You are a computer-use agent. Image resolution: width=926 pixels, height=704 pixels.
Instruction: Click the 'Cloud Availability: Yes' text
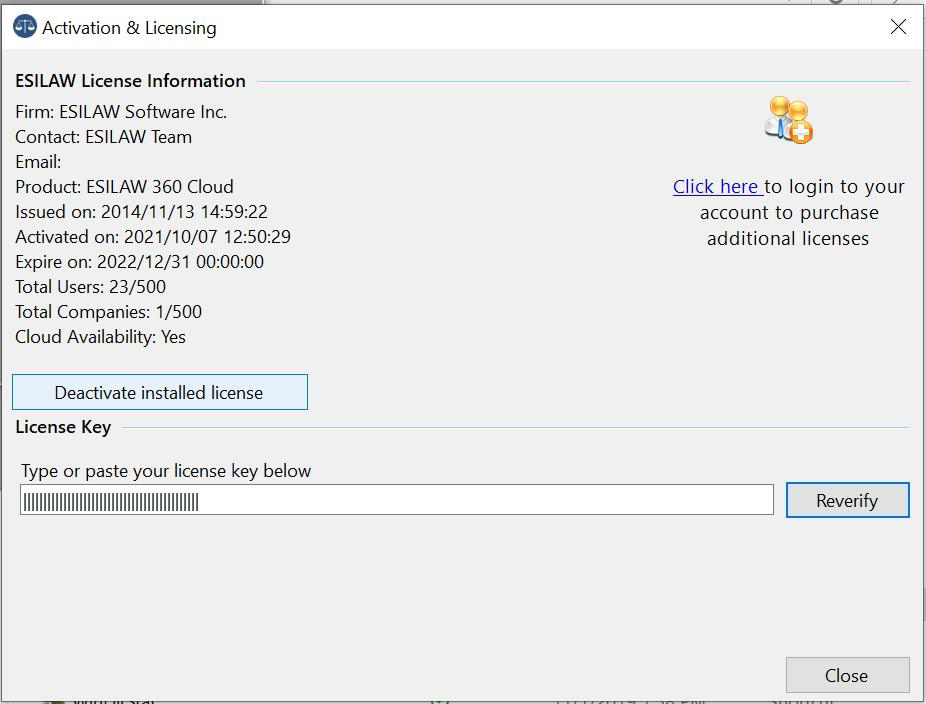(x=100, y=337)
